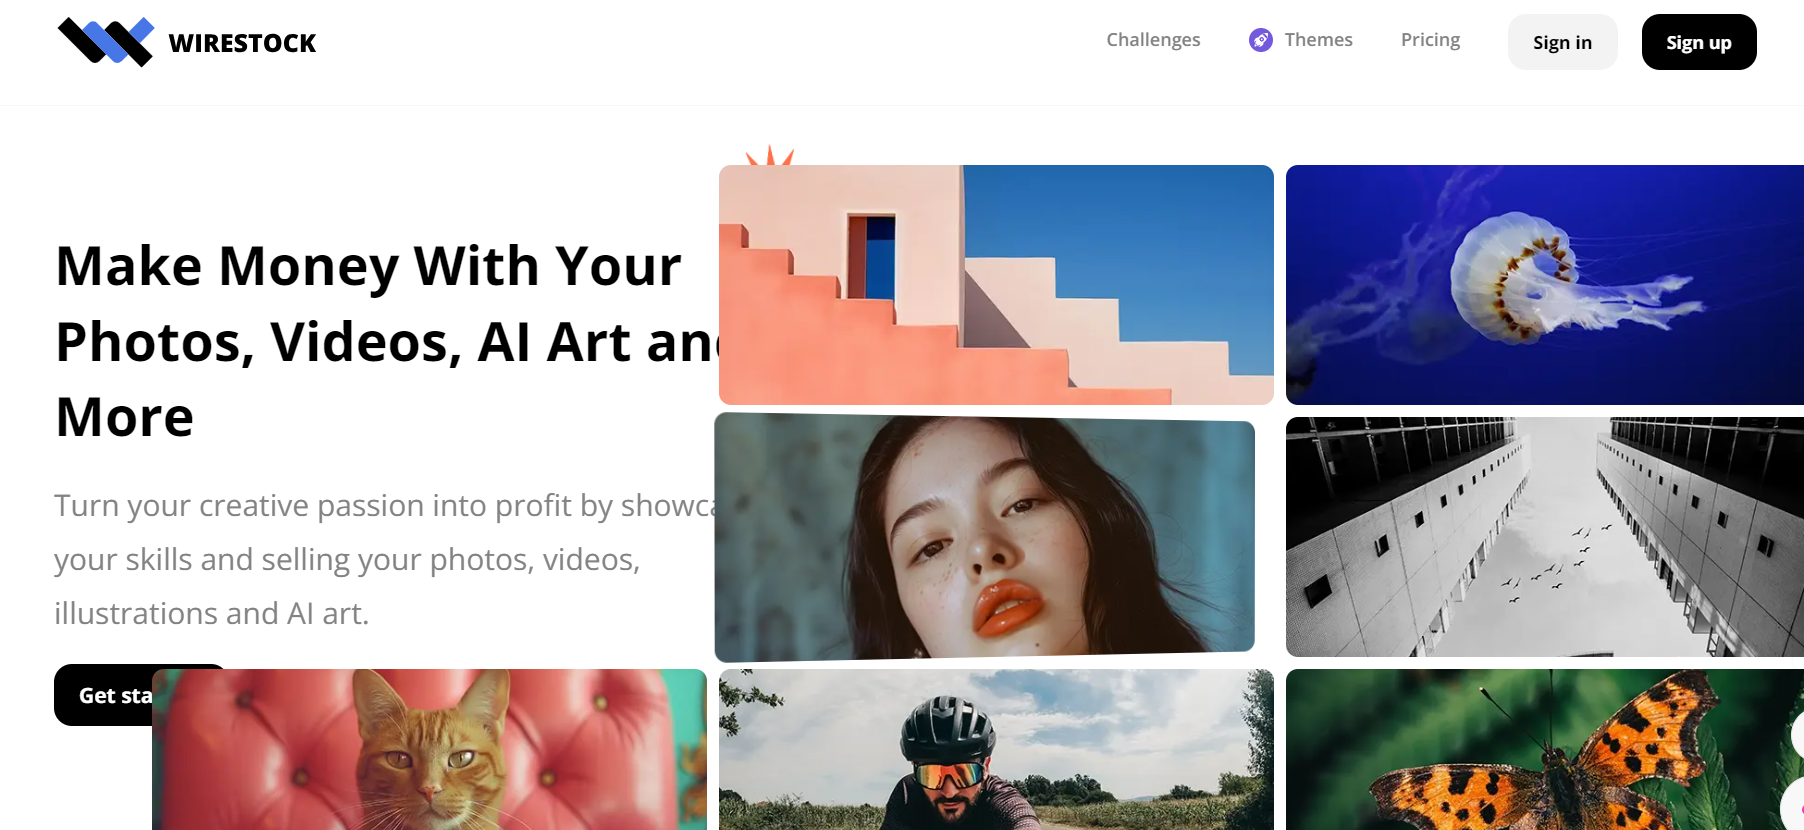Image resolution: width=1804 pixels, height=830 pixels.
Task: Click the 'Make Money With Your' headline
Action: [x=368, y=266]
